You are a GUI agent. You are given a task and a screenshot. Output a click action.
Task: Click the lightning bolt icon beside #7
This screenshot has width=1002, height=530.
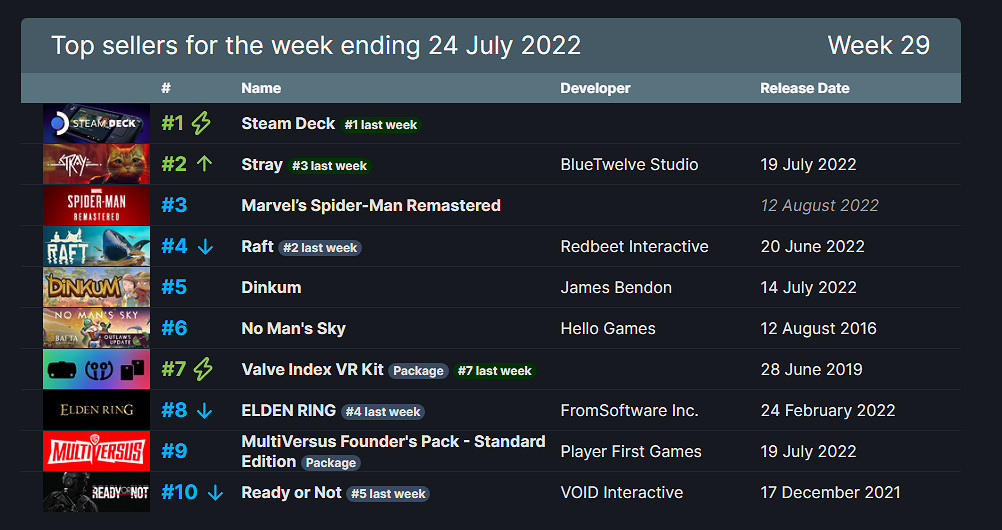[x=203, y=369]
